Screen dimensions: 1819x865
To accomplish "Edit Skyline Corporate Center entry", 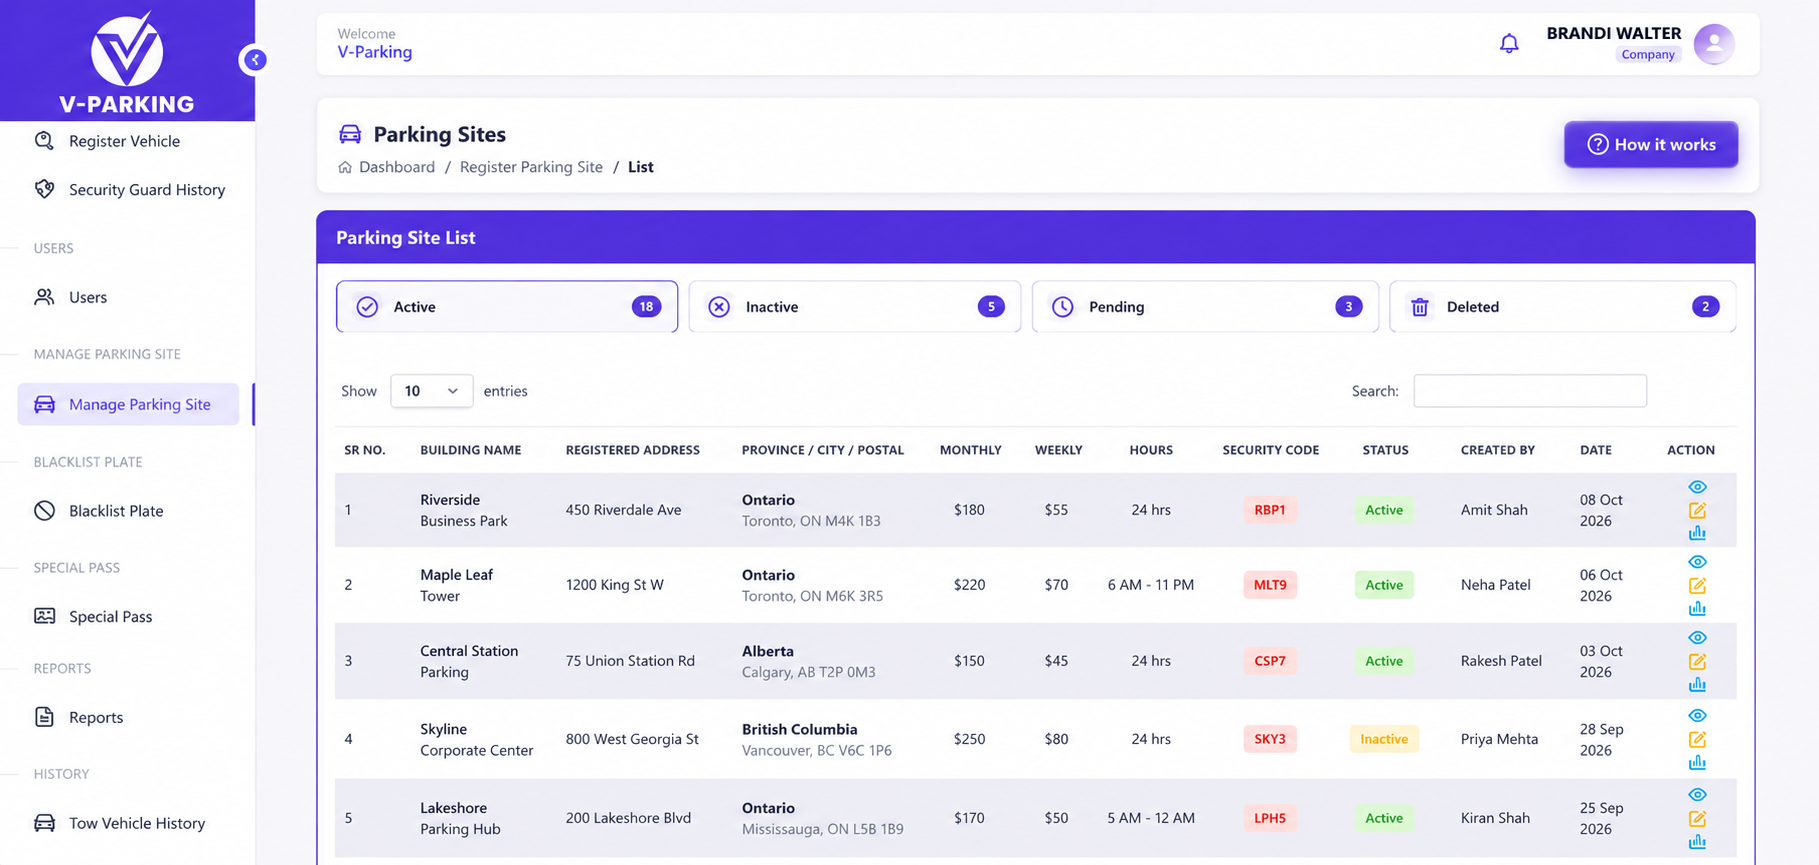I will 1697,739.
